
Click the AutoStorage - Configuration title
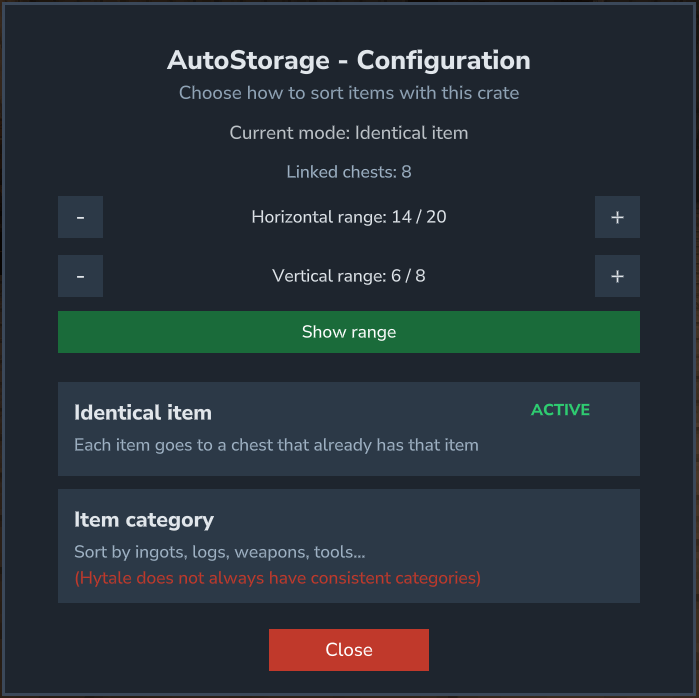(348, 60)
